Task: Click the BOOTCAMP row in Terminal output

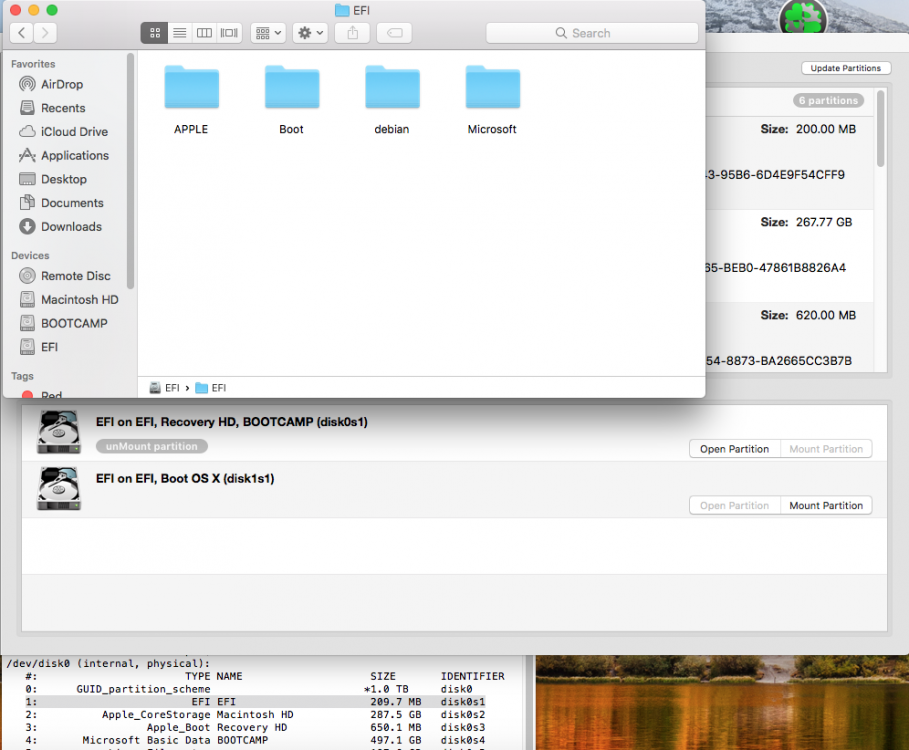Action: [255, 741]
